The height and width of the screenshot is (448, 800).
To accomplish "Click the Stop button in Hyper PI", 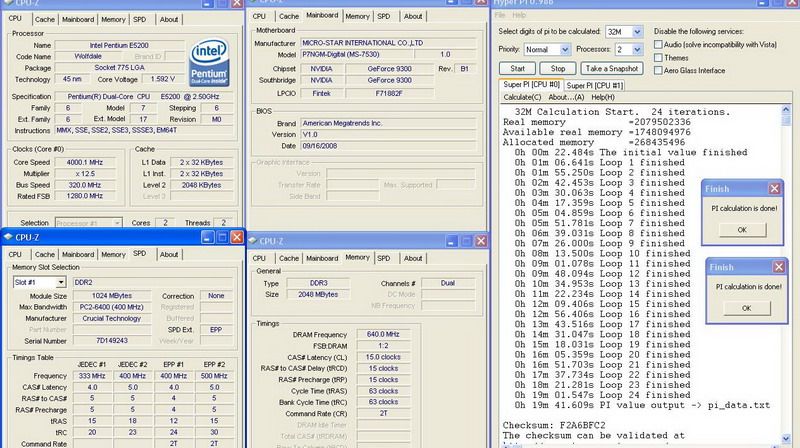I will point(558,68).
